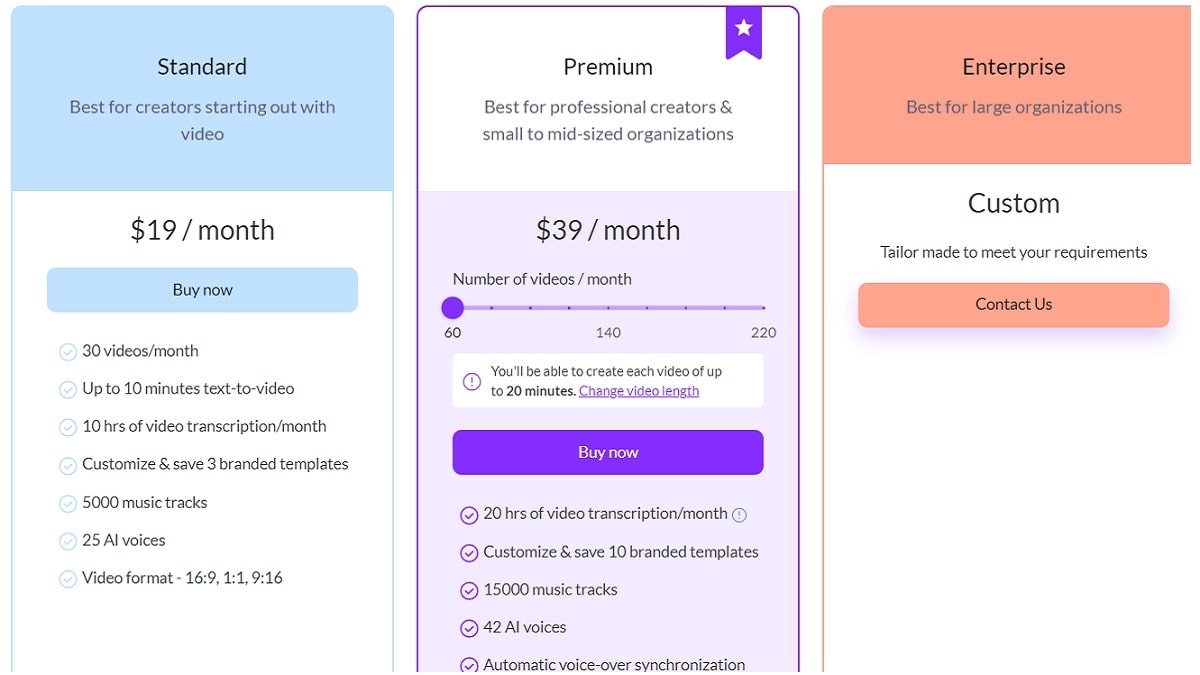Click checkmark icon next to 15000 music tracks
This screenshot has height=675, width=1200.
[469, 591]
